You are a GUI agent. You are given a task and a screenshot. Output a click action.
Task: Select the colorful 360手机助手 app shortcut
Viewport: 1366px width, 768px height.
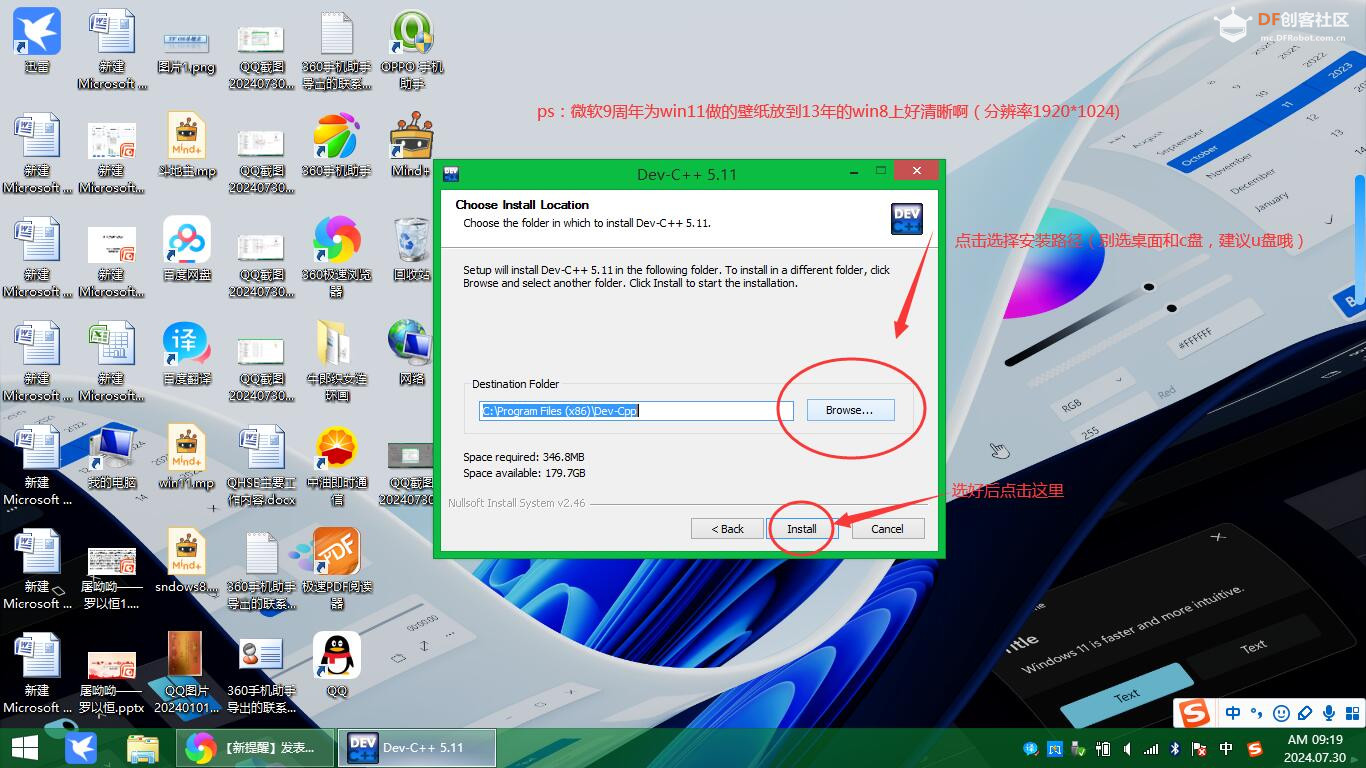pos(337,145)
